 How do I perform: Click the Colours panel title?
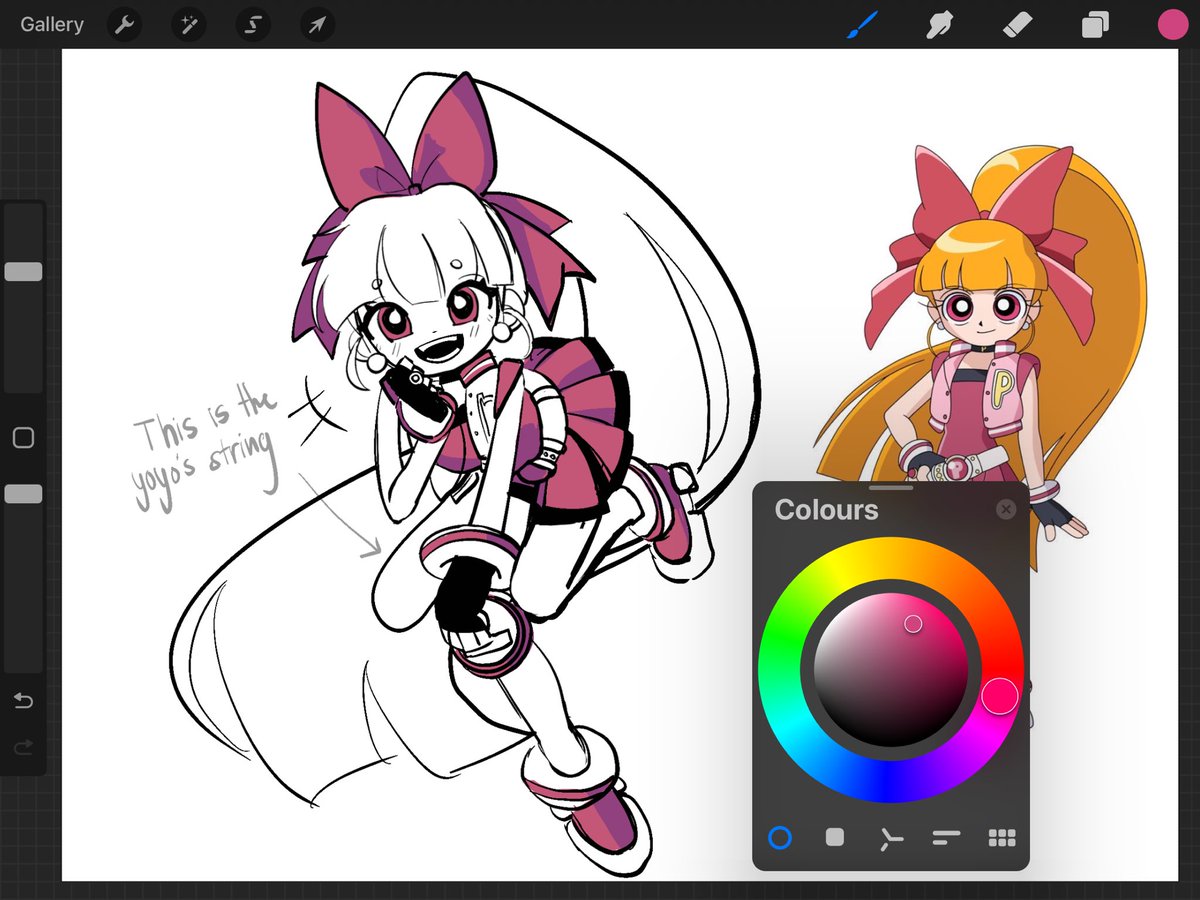[x=826, y=510]
